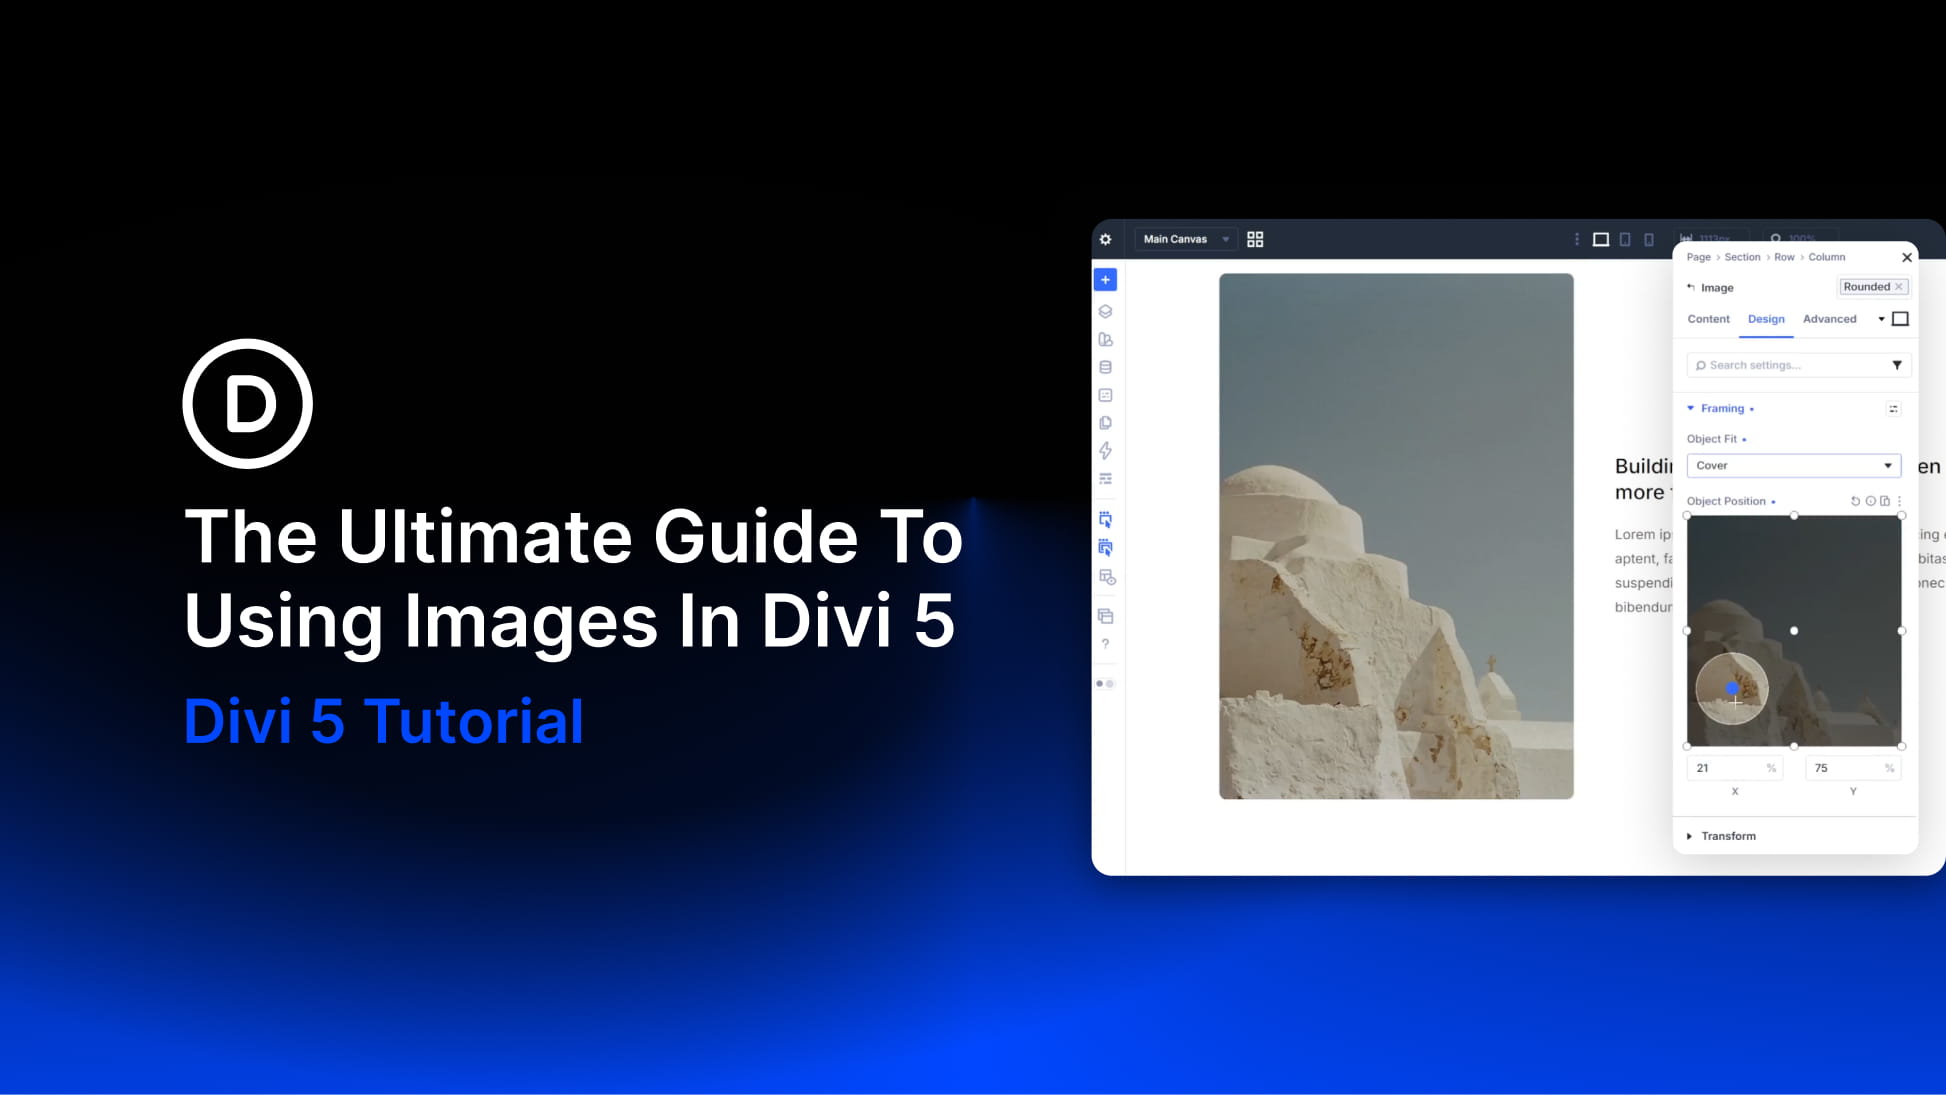The height and width of the screenshot is (1095, 1946).
Task: Open the panel breakpoint dropdown arrow
Action: tap(1881, 319)
